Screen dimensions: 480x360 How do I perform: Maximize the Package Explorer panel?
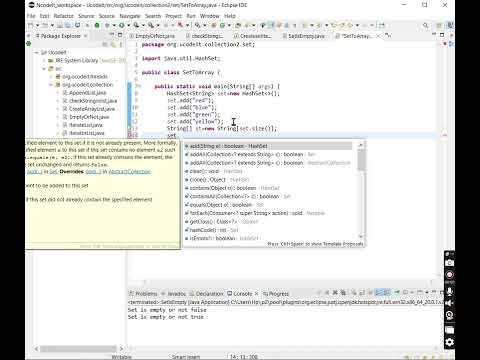click(120, 35)
